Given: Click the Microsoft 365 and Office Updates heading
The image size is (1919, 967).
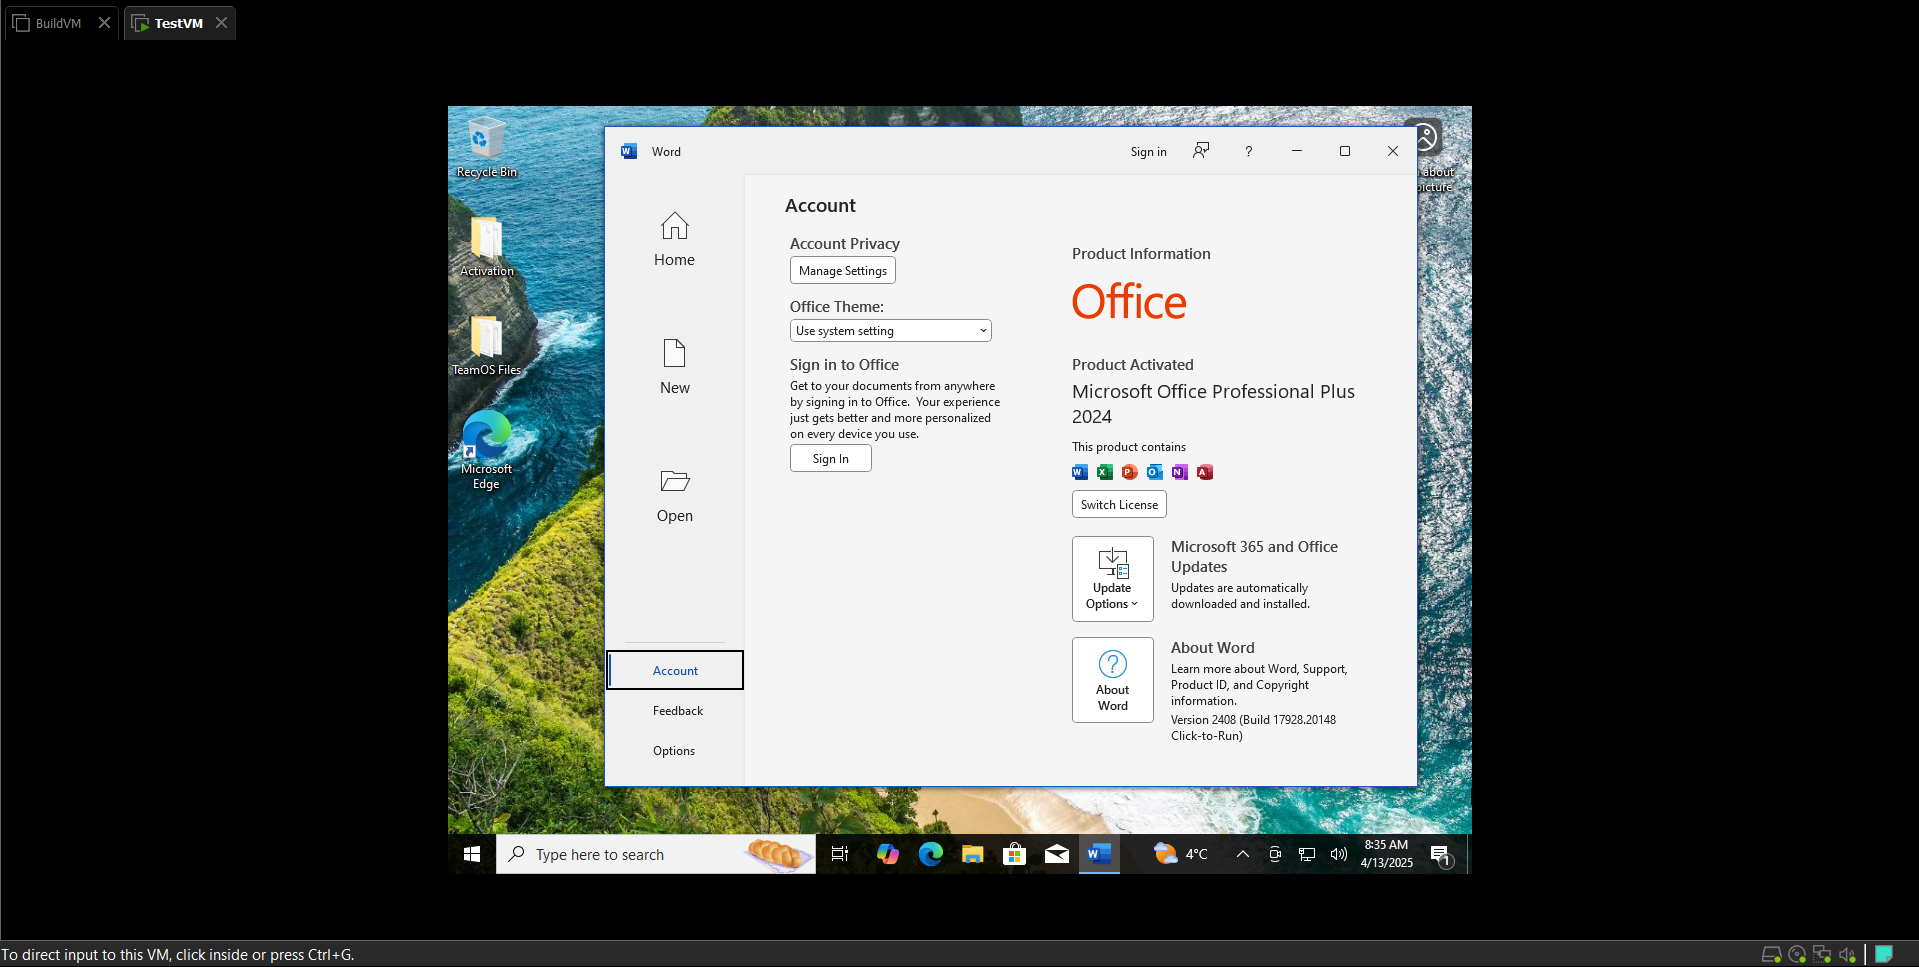Looking at the screenshot, I should (x=1254, y=556).
